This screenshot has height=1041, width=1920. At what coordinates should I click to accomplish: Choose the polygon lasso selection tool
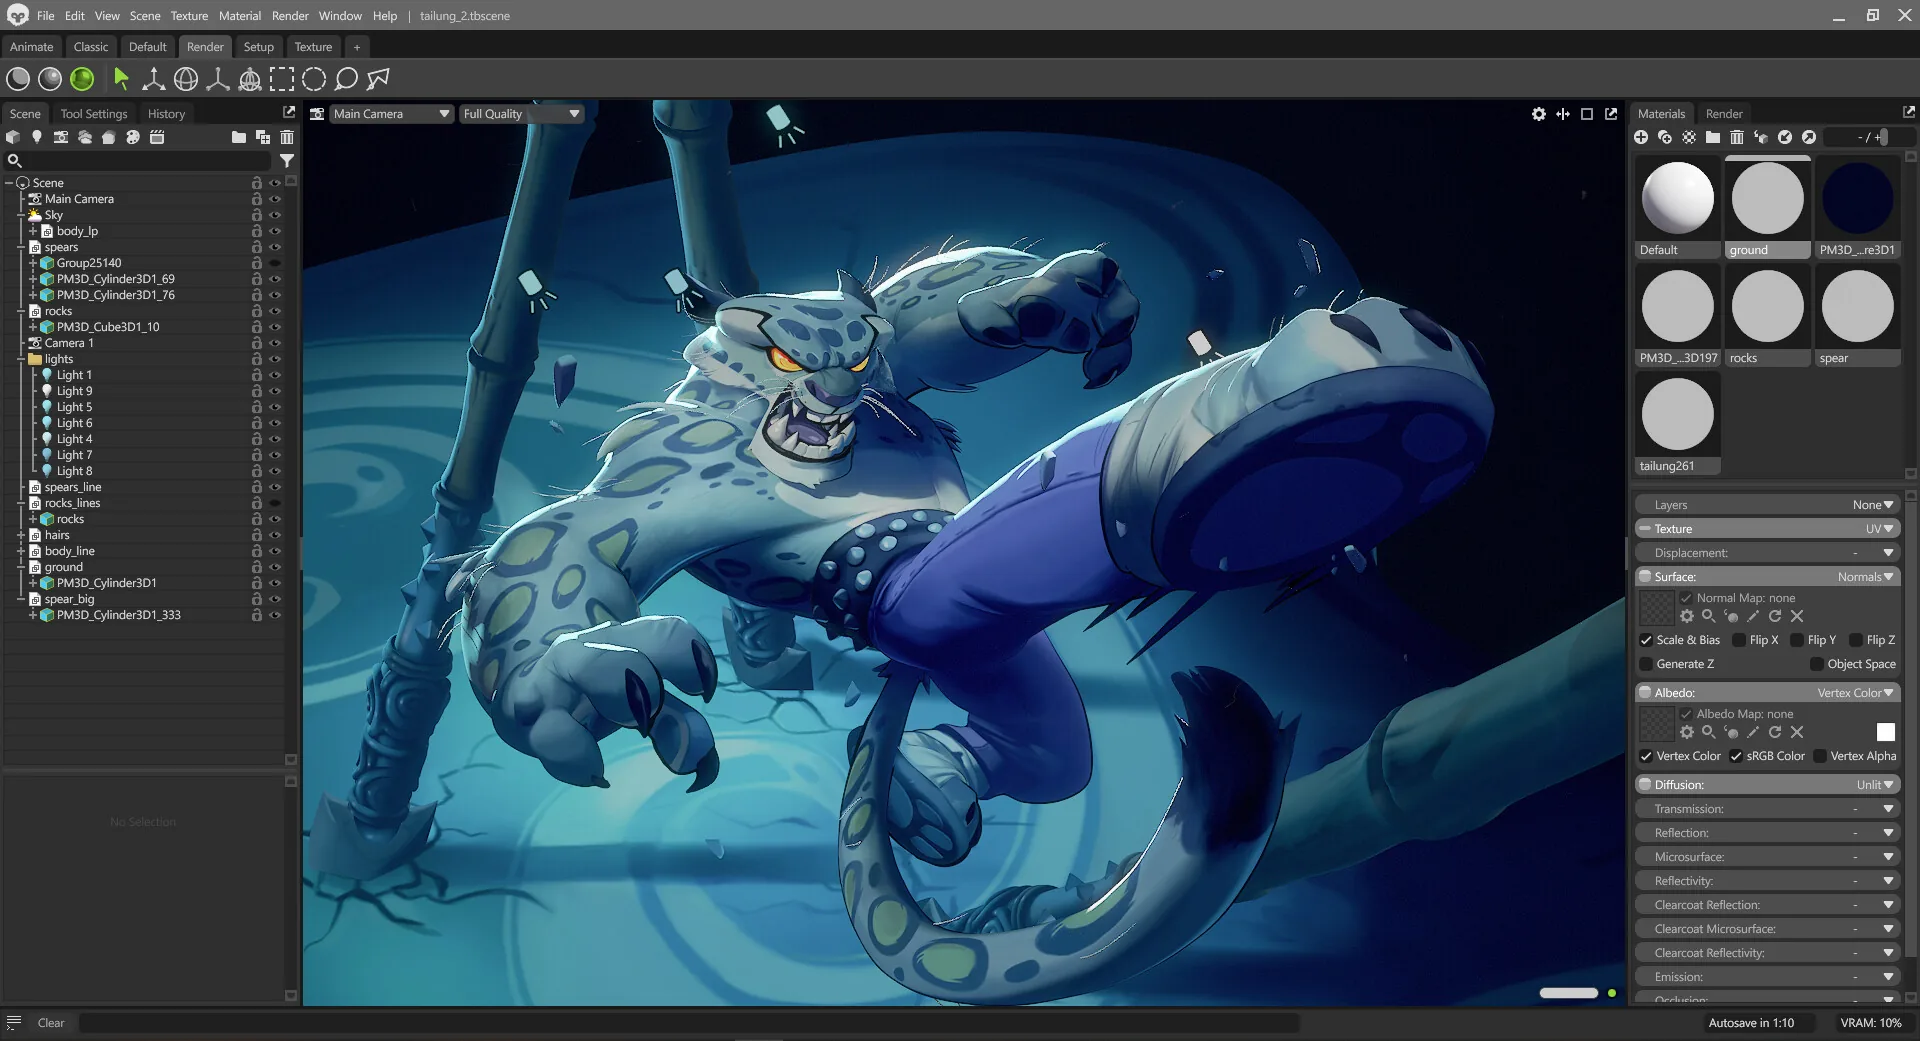click(378, 79)
